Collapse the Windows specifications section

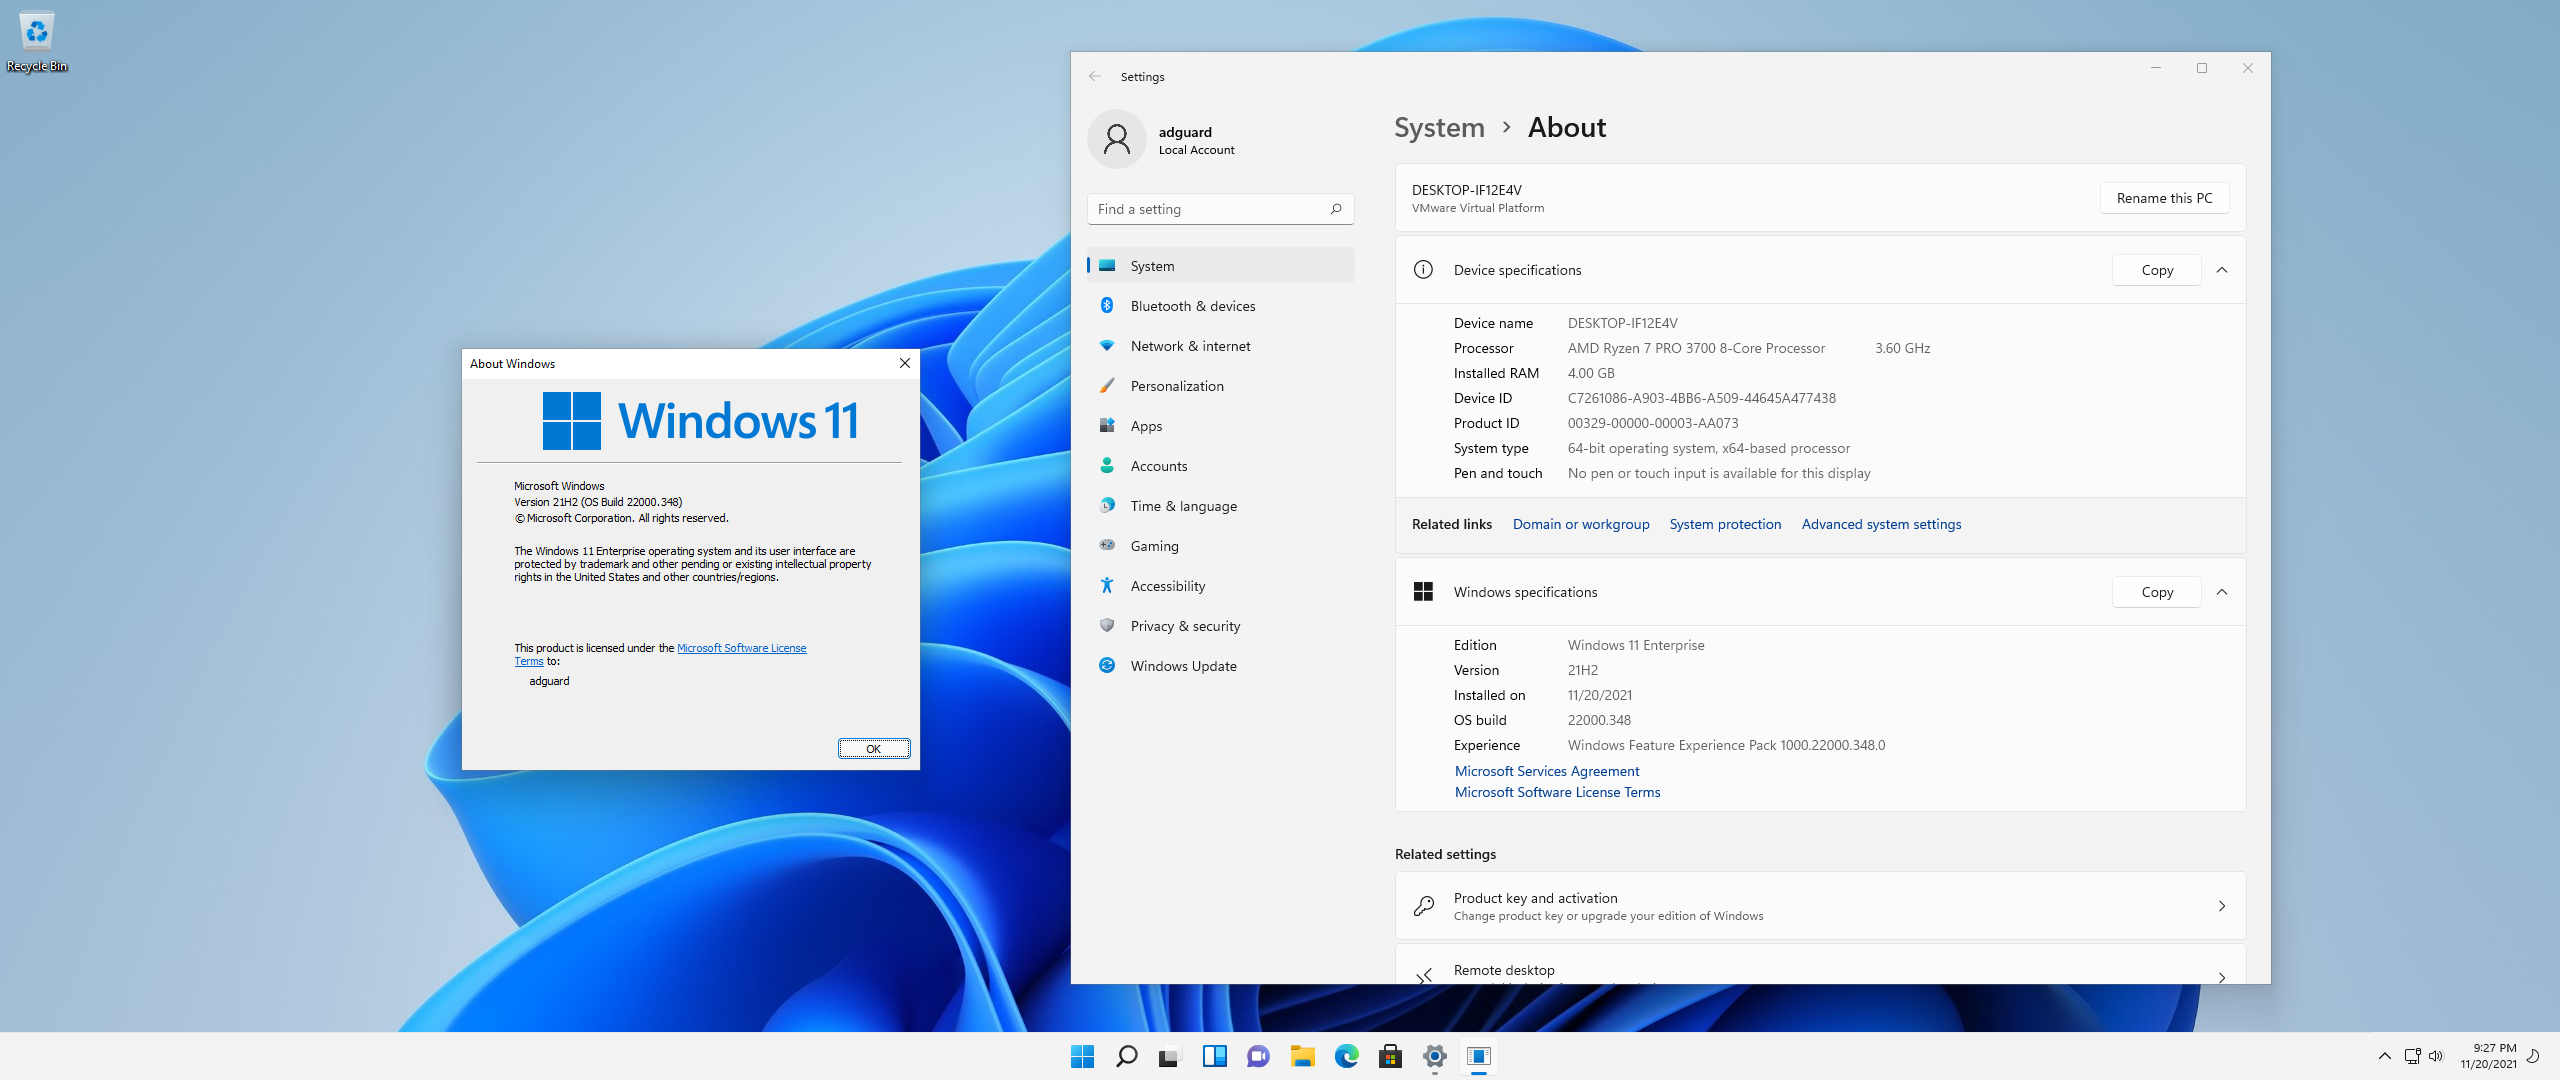pyautogui.click(x=2222, y=592)
